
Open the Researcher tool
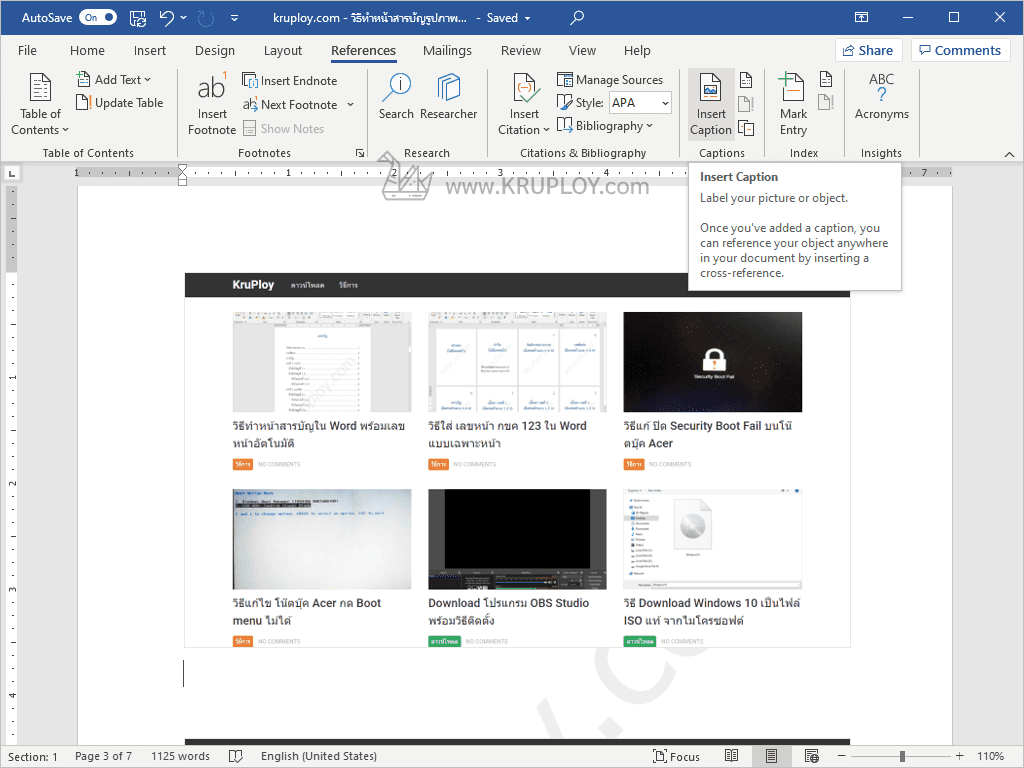coord(449,97)
